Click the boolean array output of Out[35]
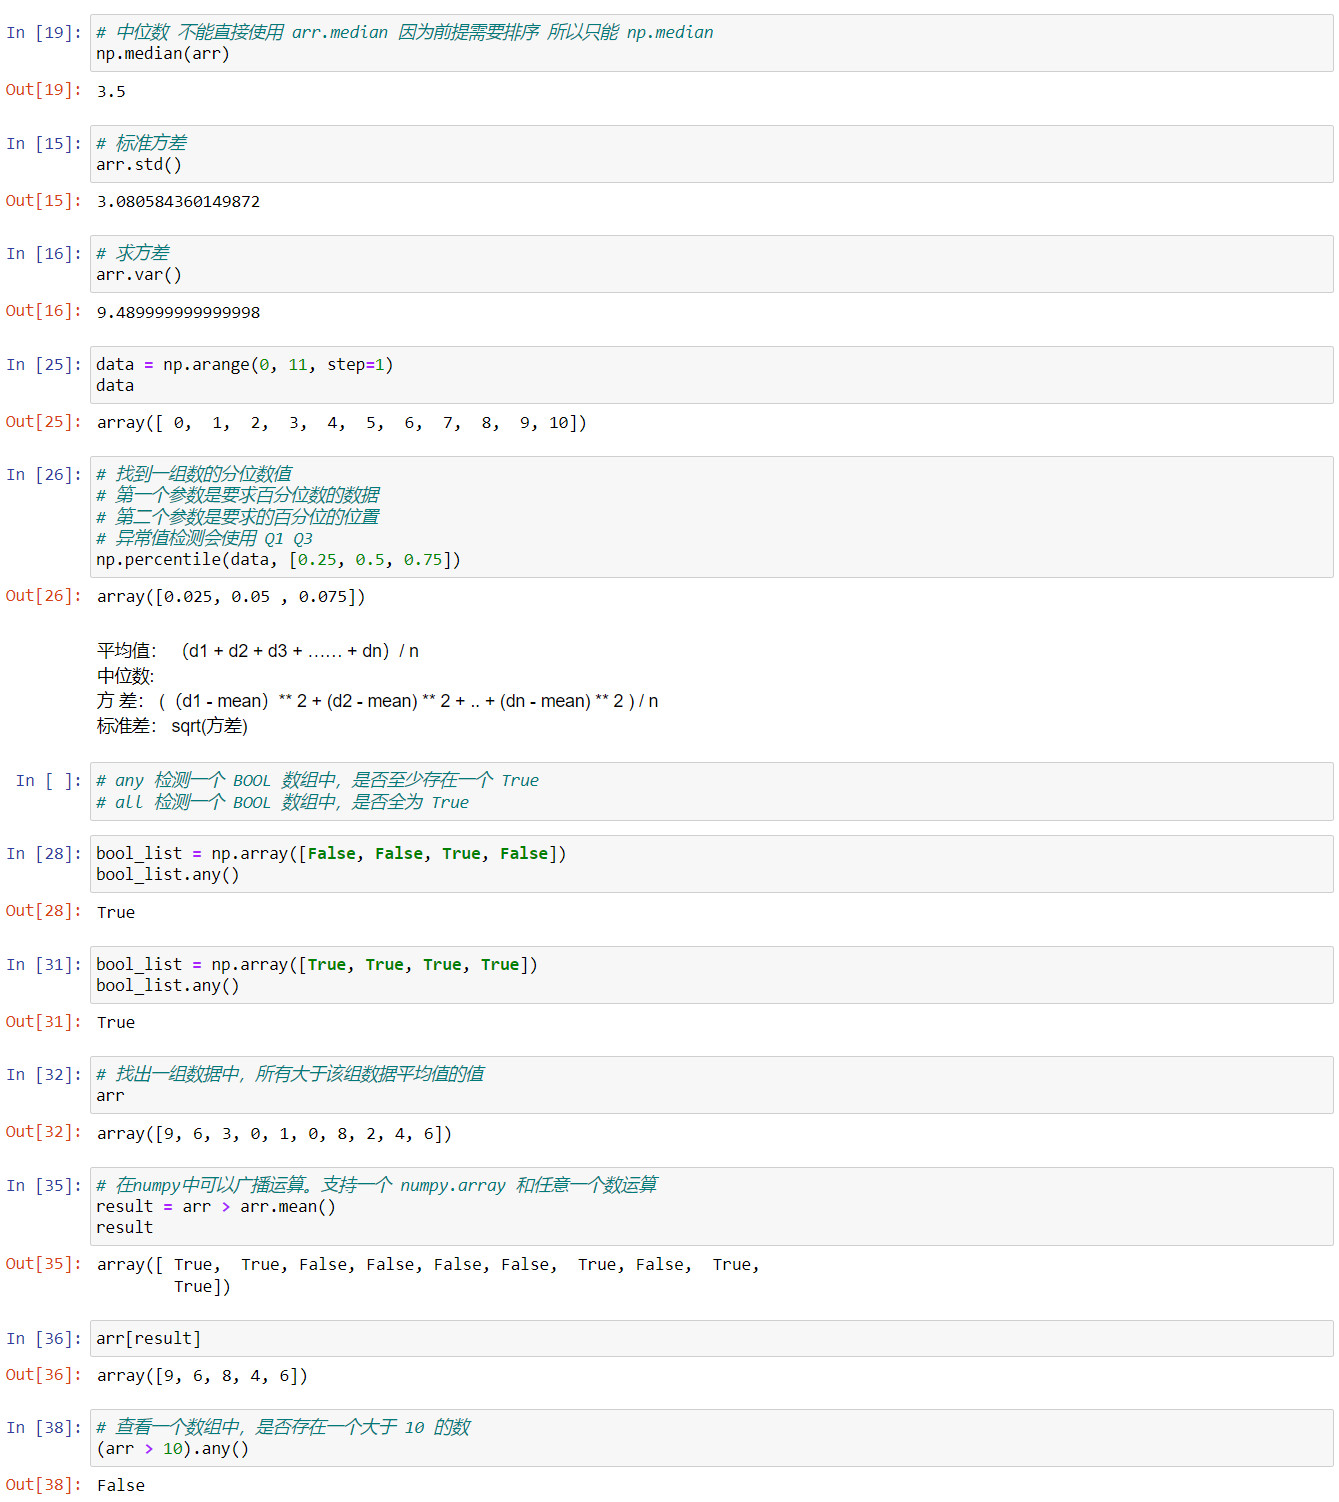The height and width of the screenshot is (1502, 1339). (428, 1276)
